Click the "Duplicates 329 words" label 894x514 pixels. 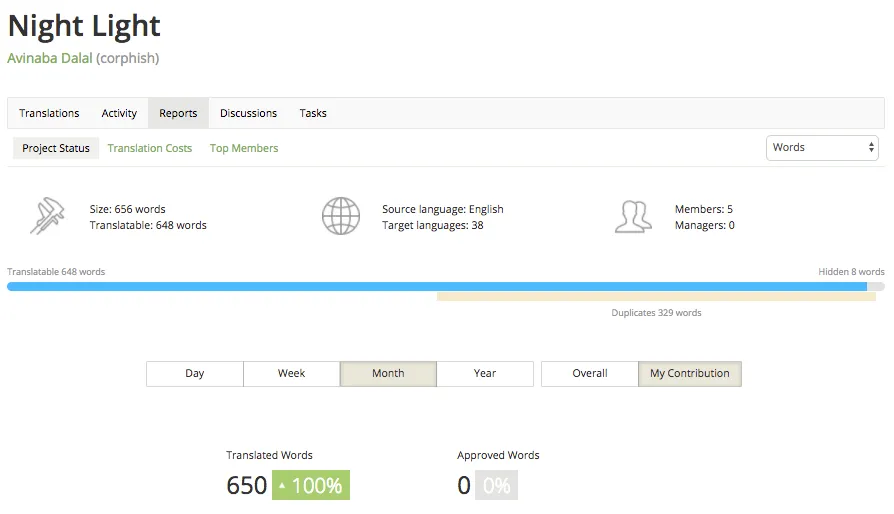point(656,313)
